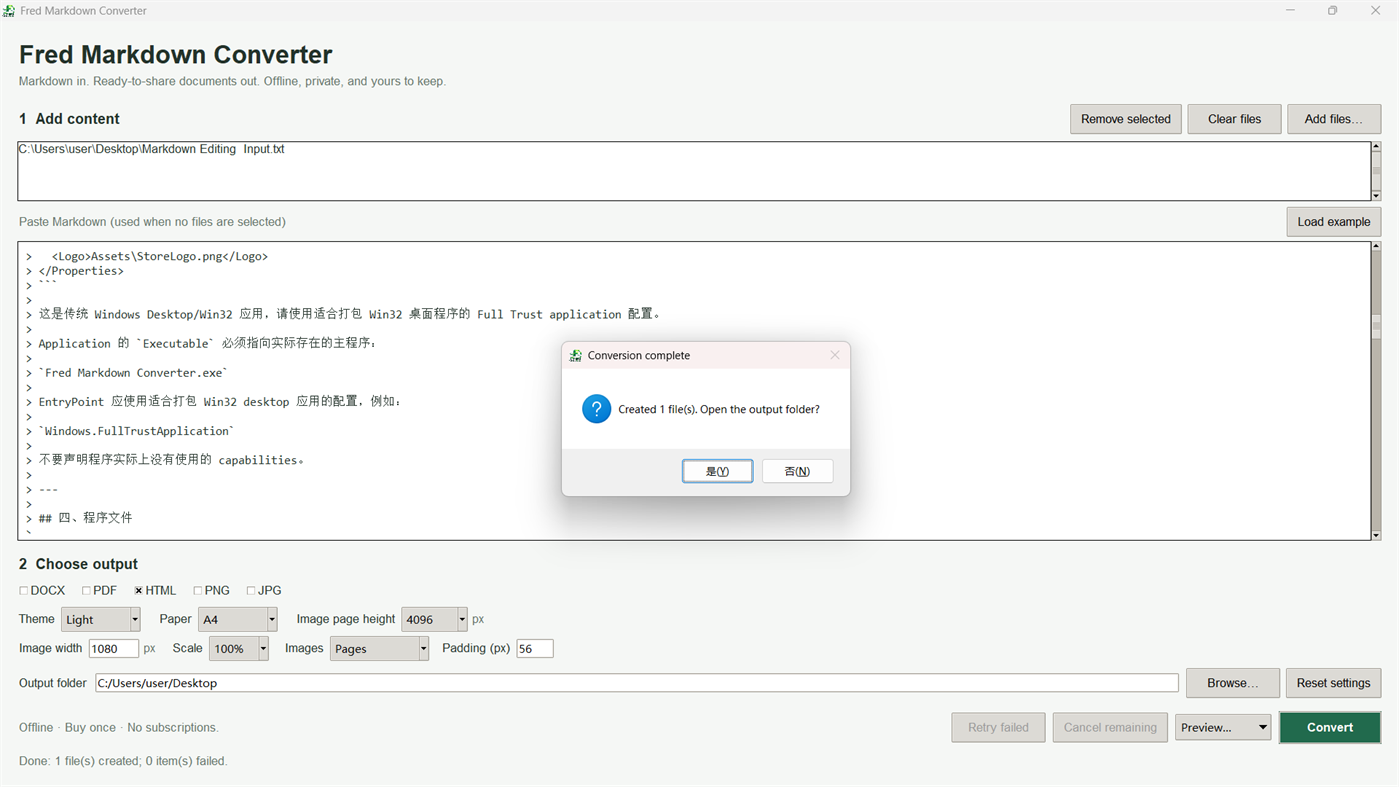
Task: Restore down the Fred Markdown Converter window
Action: (1332, 11)
